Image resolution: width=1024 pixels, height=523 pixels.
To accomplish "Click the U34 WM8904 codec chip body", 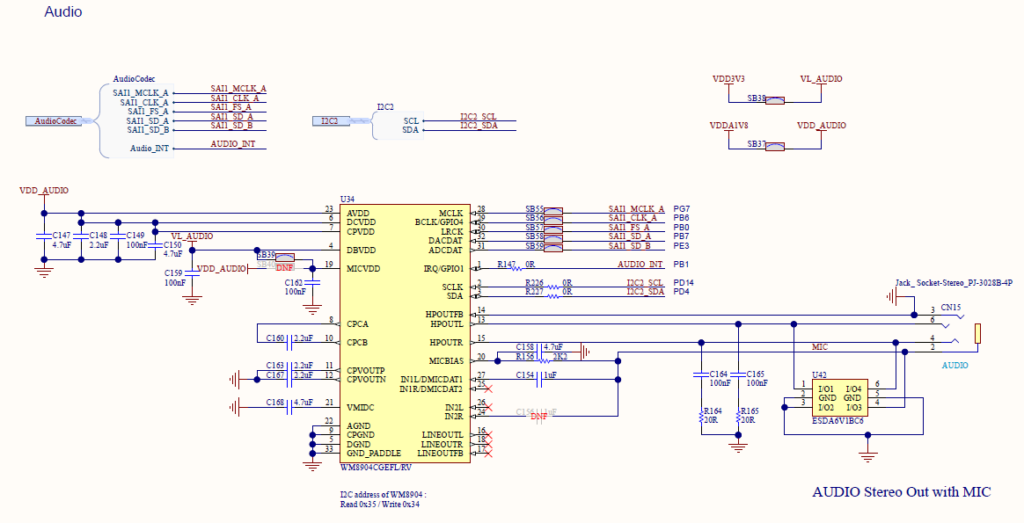I will coord(401,330).
